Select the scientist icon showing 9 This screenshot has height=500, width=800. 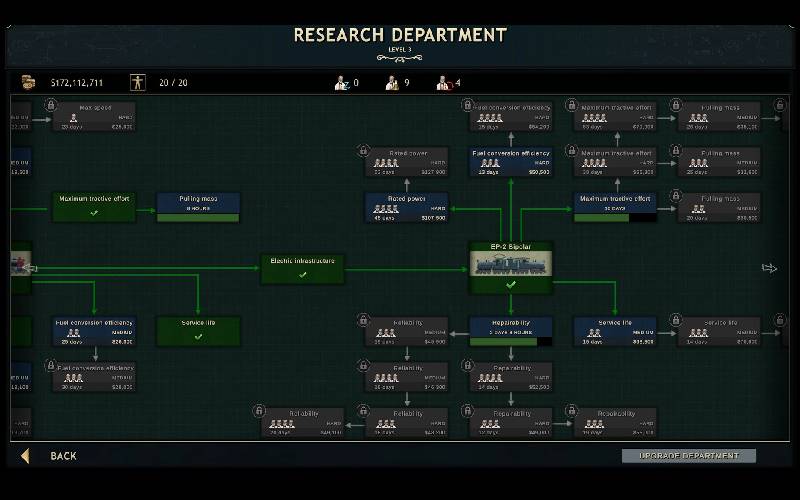(x=392, y=82)
